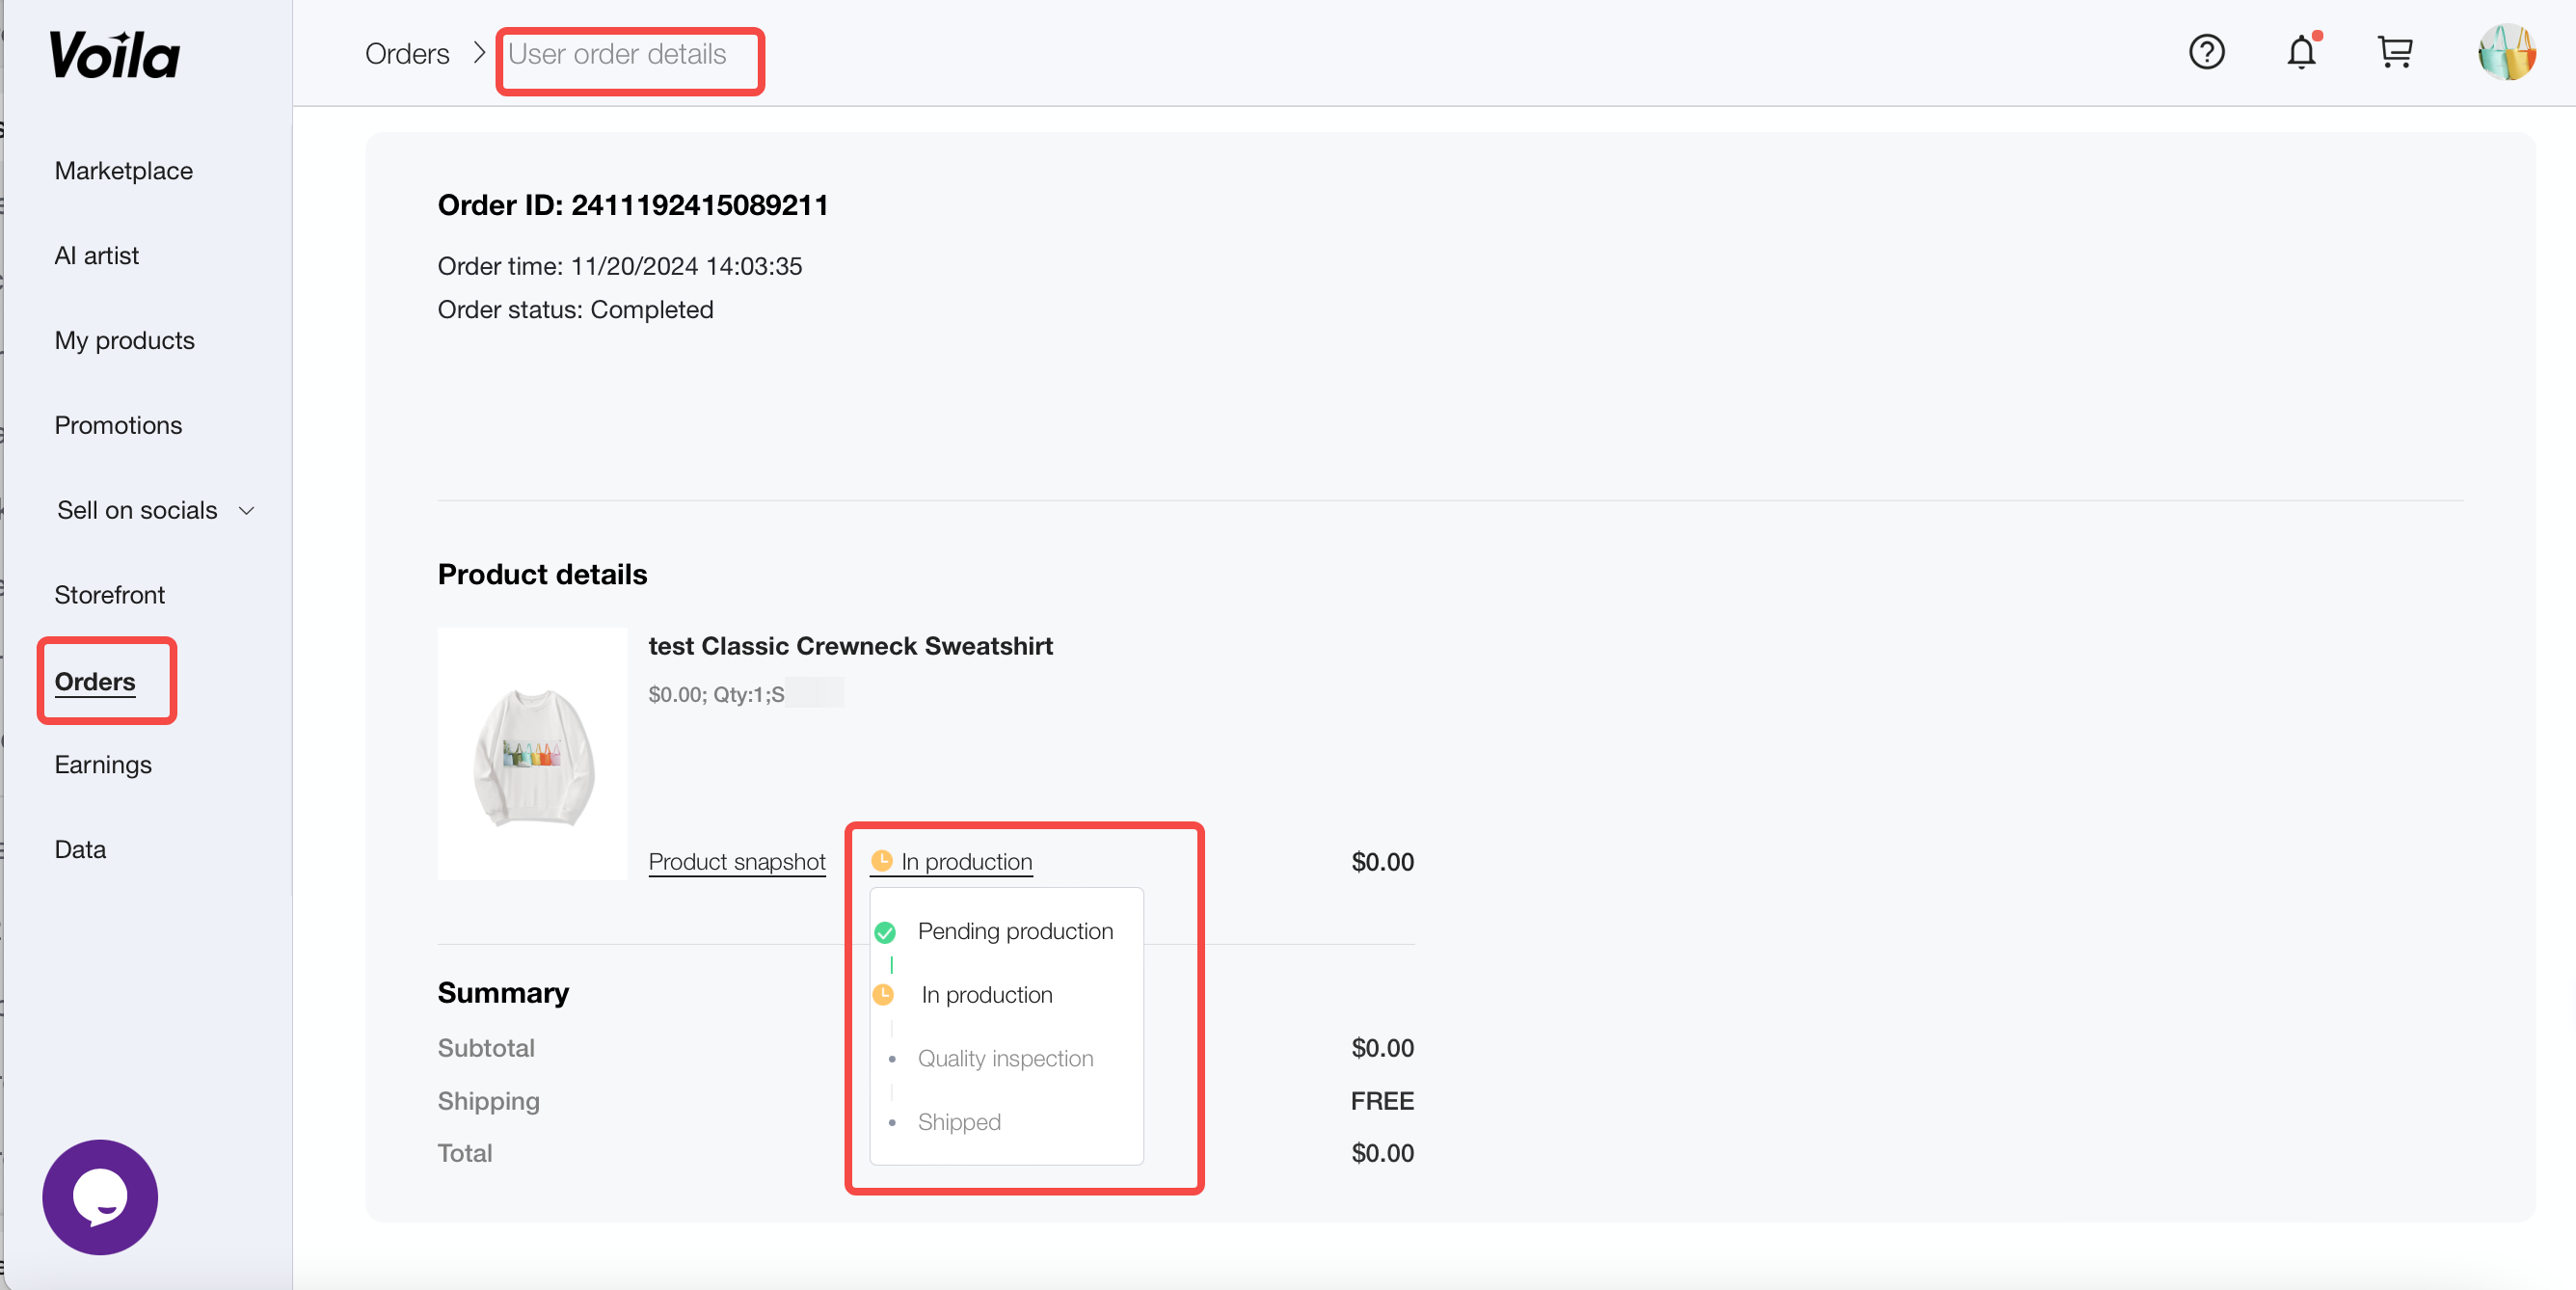Open the AI artist section
Viewport: 2576px width, 1290px height.
click(97, 256)
